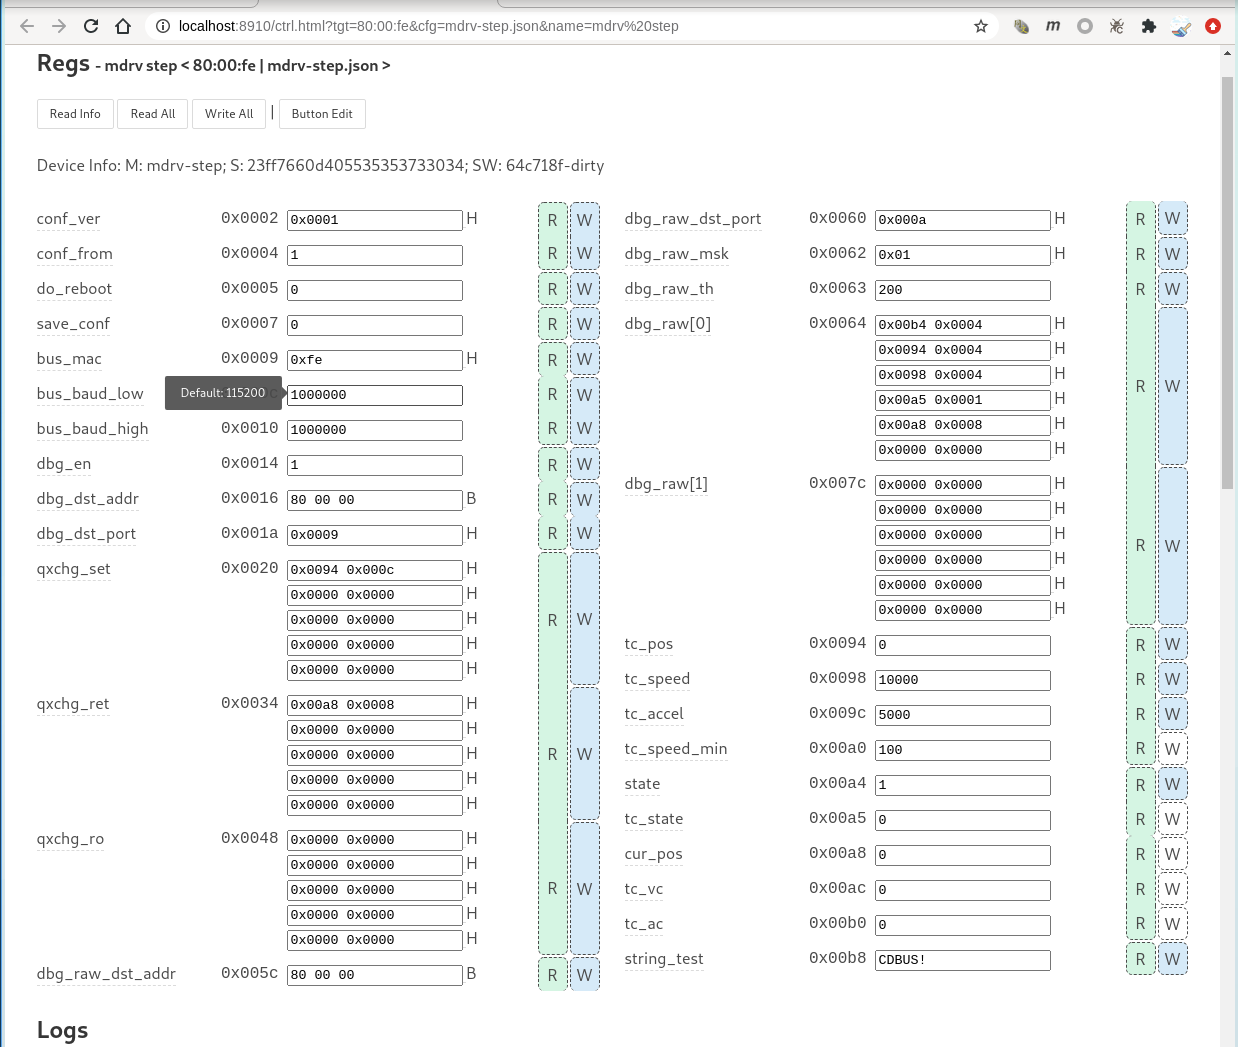Write the dbg_raw[0] register group with W
This screenshot has width=1238, height=1047.
click(1173, 386)
